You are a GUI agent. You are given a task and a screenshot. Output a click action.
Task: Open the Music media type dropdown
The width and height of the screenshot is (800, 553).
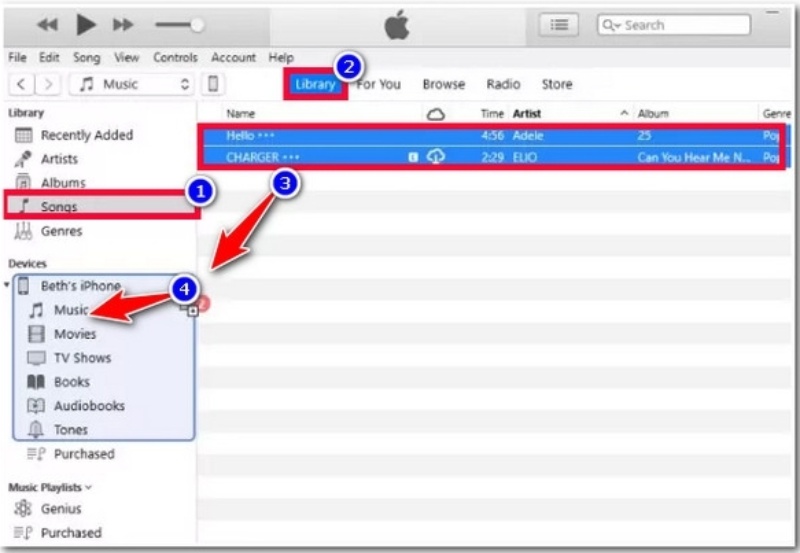click(x=133, y=85)
